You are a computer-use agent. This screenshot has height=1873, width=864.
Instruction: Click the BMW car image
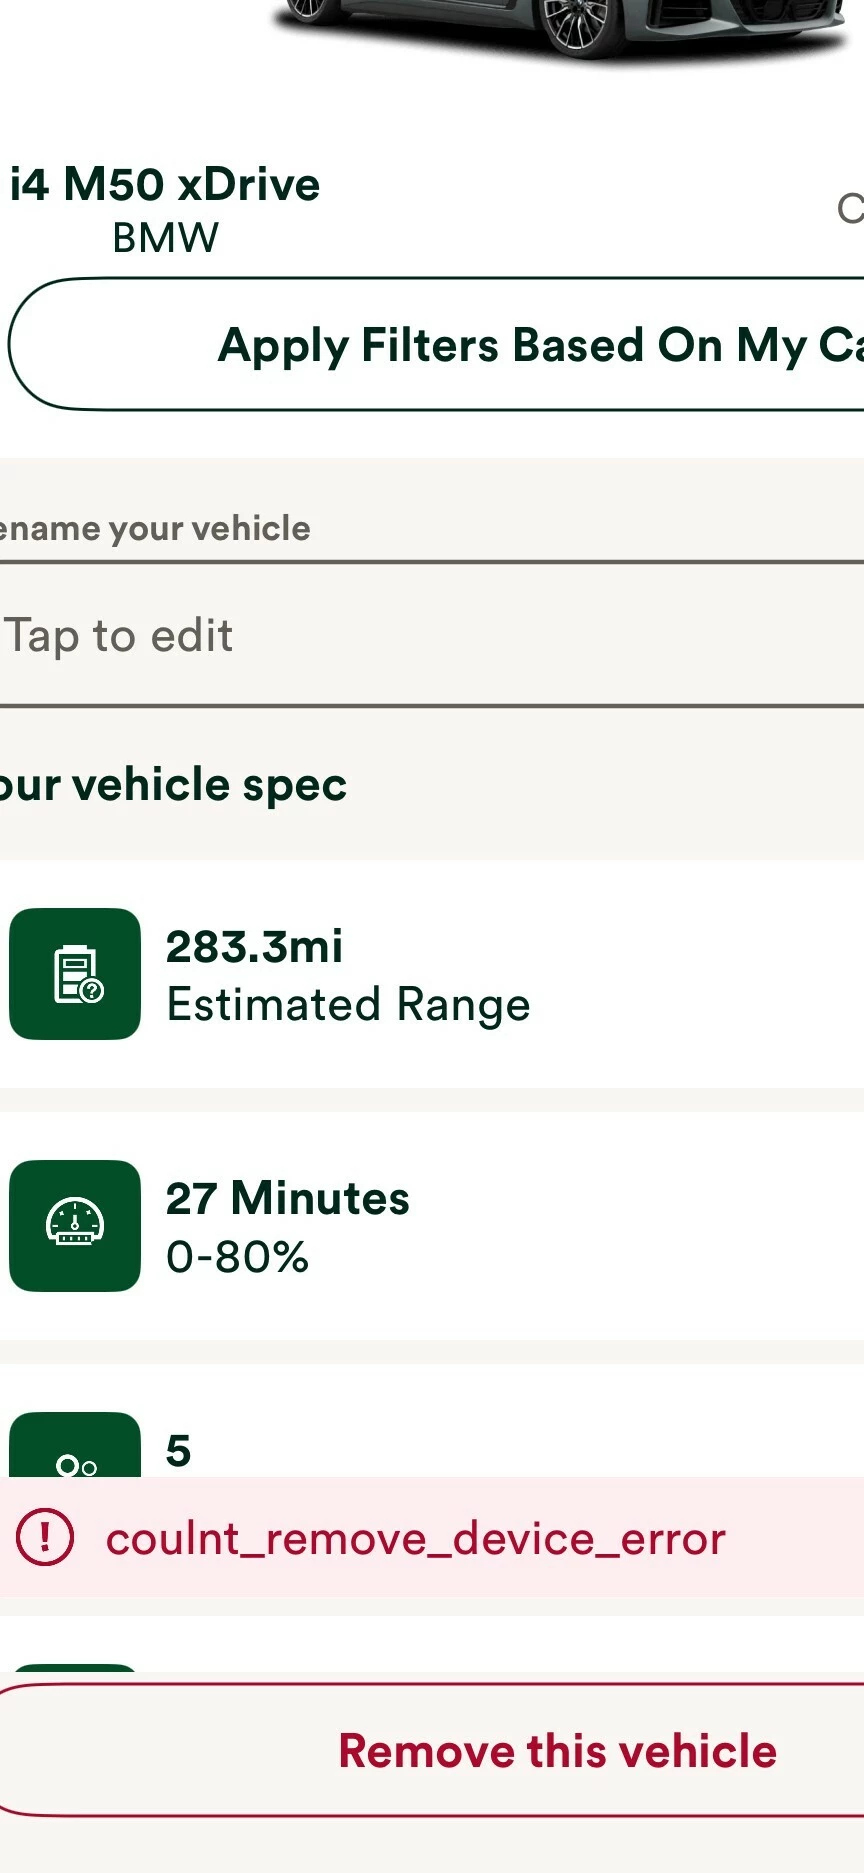coord(560,30)
